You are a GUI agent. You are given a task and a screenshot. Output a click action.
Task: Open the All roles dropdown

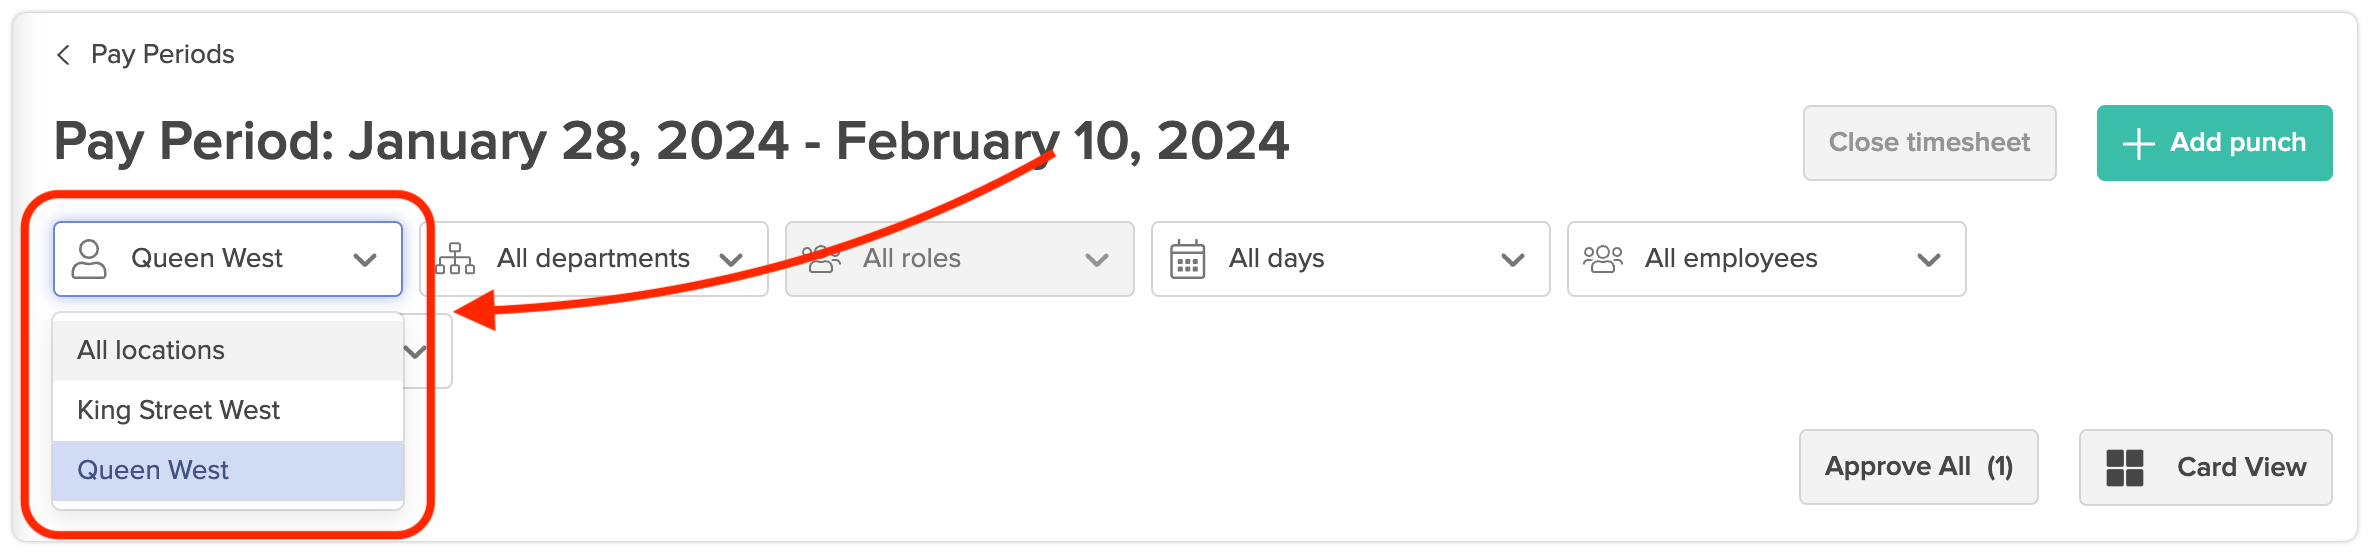click(x=1096, y=260)
